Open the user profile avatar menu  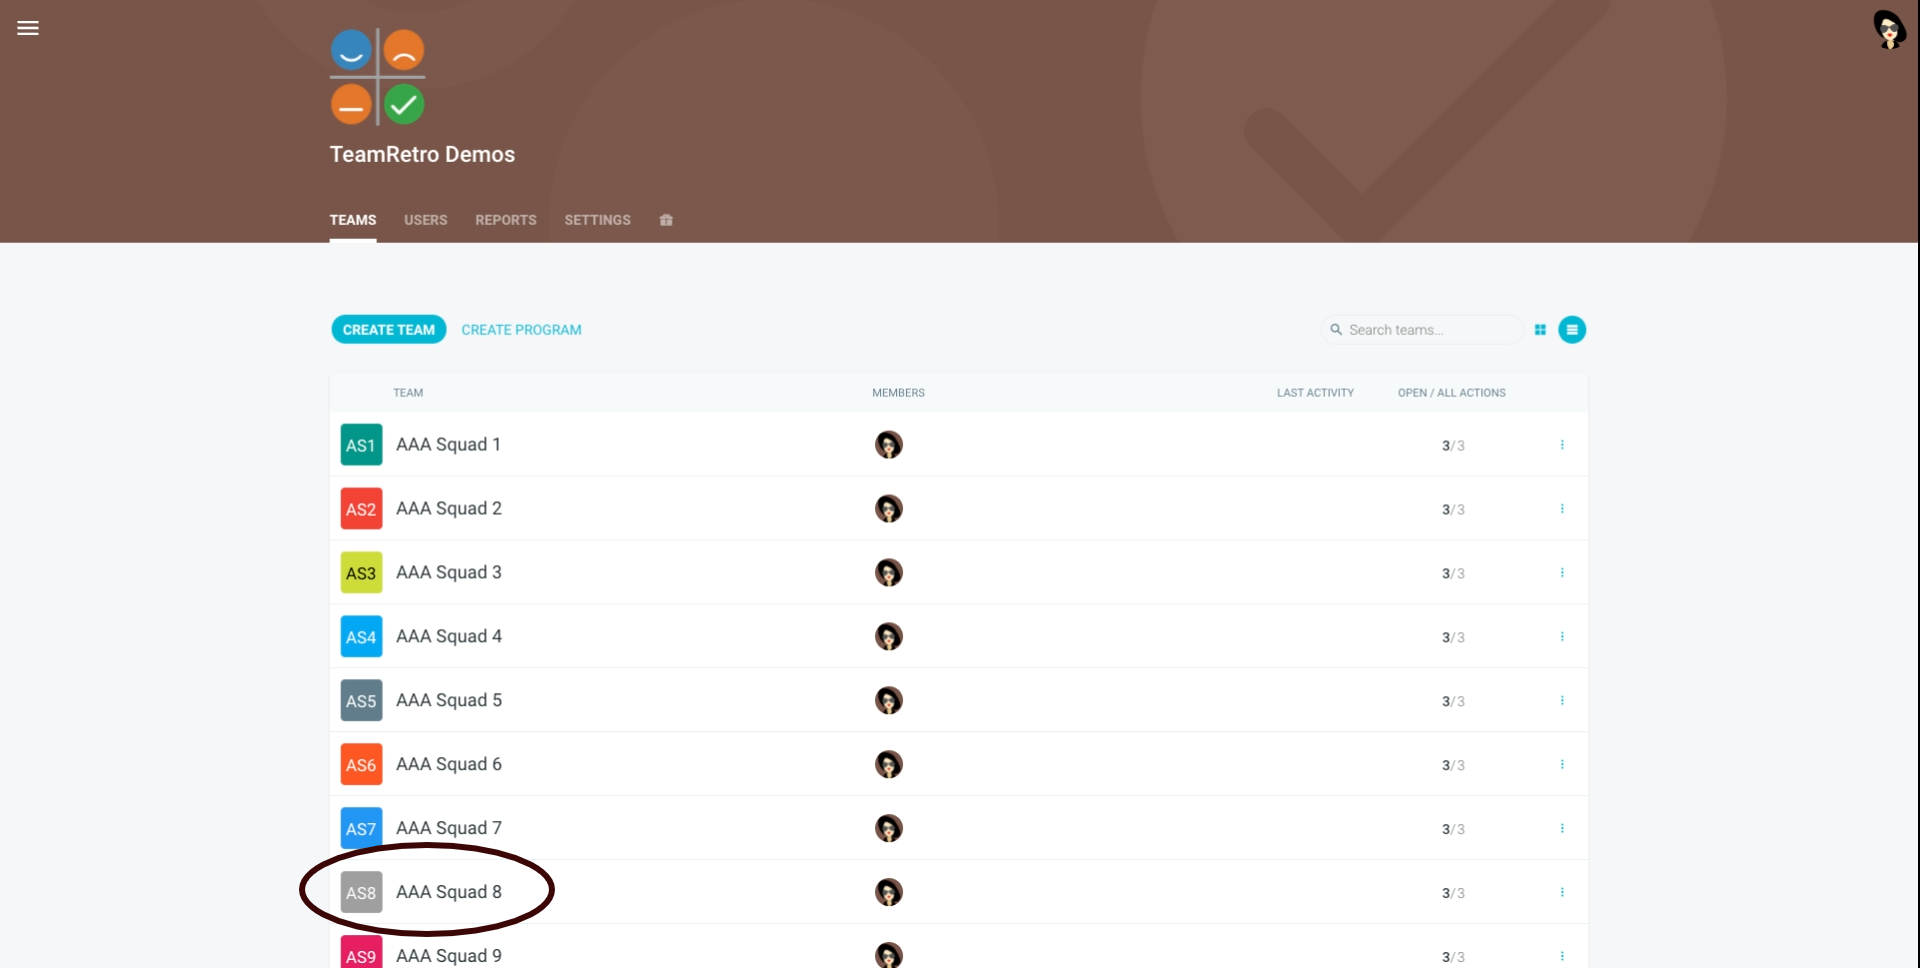point(1889,29)
